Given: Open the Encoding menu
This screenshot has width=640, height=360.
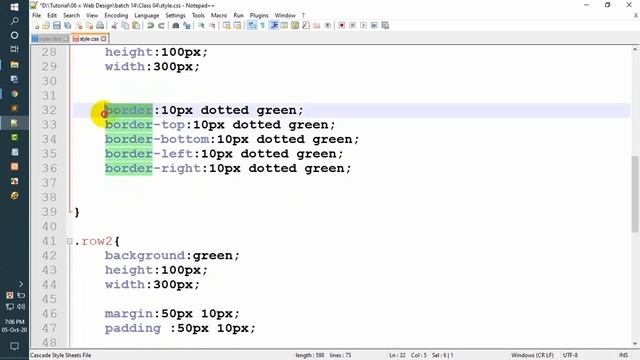Looking at the screenshot, I should (116, 16).
